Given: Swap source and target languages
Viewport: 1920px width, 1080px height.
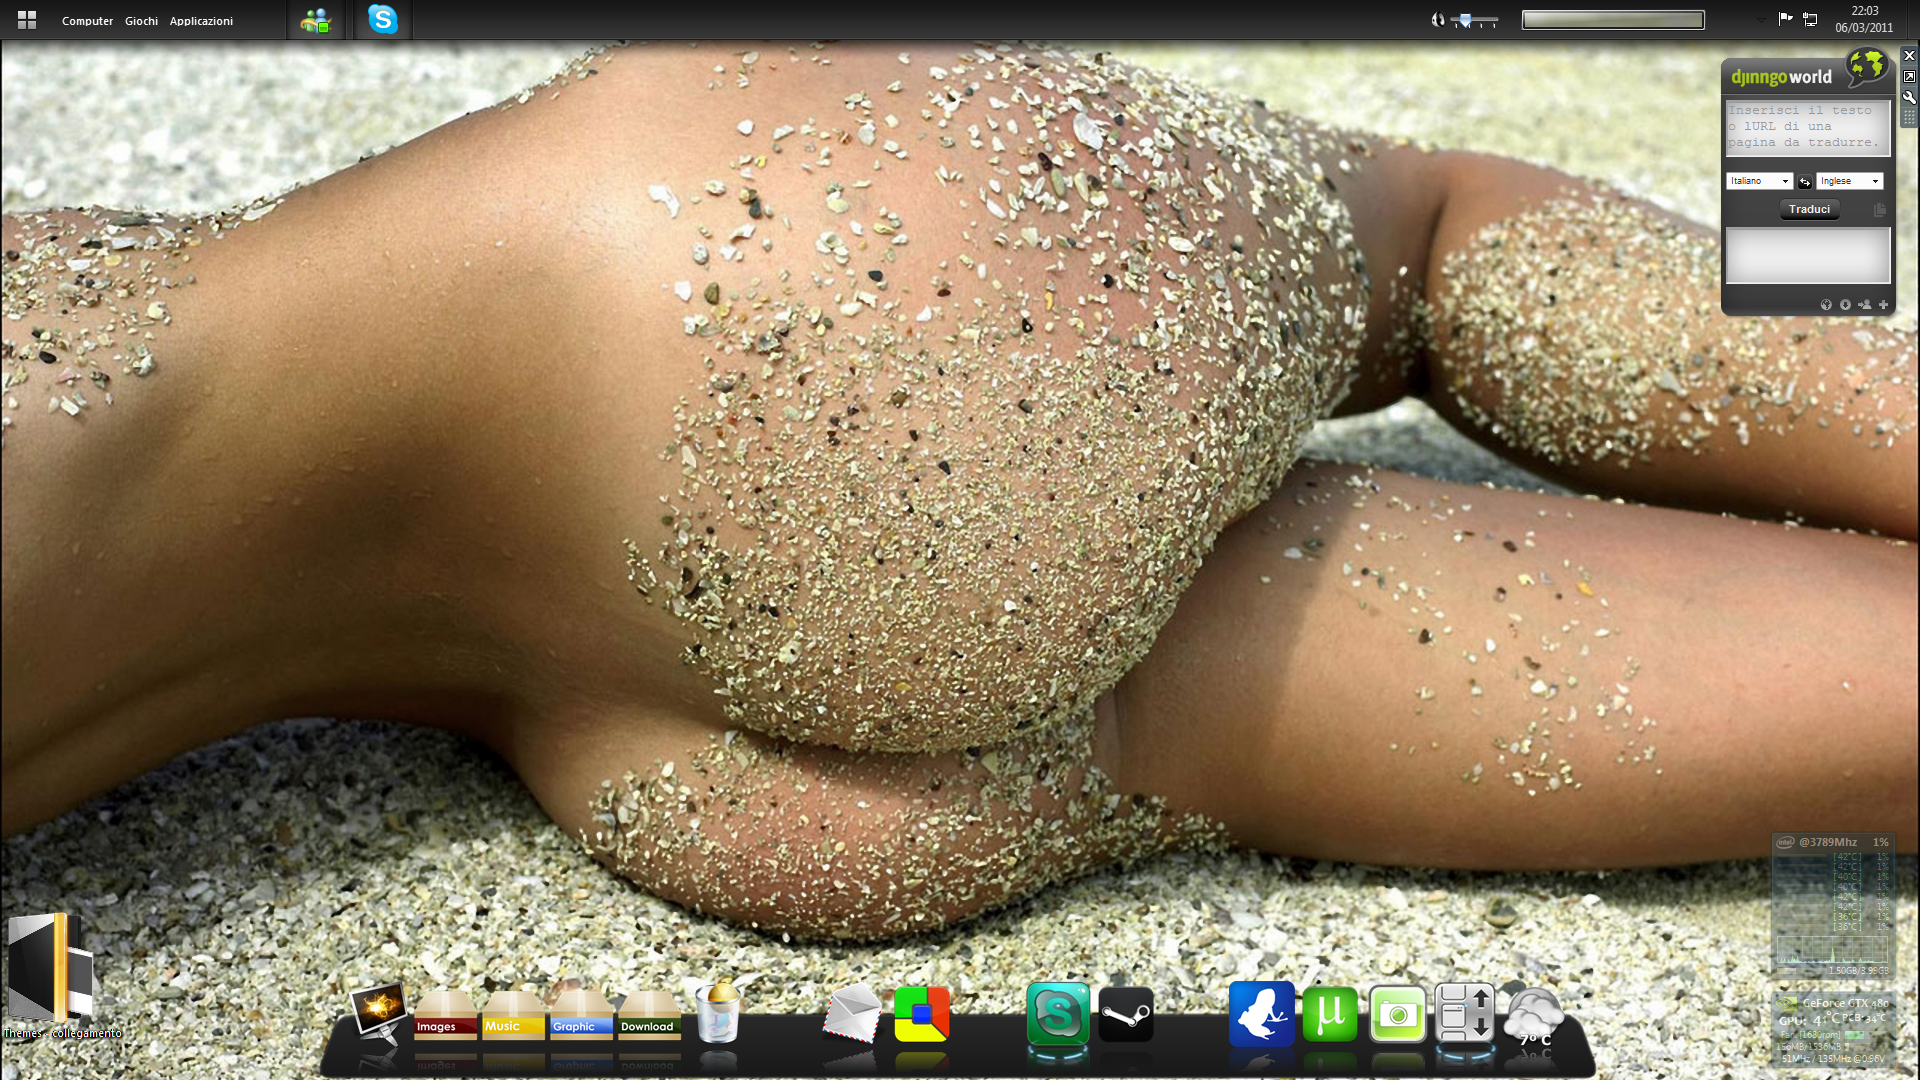Looking at the screenshot, I should [x=1805, y=182].
